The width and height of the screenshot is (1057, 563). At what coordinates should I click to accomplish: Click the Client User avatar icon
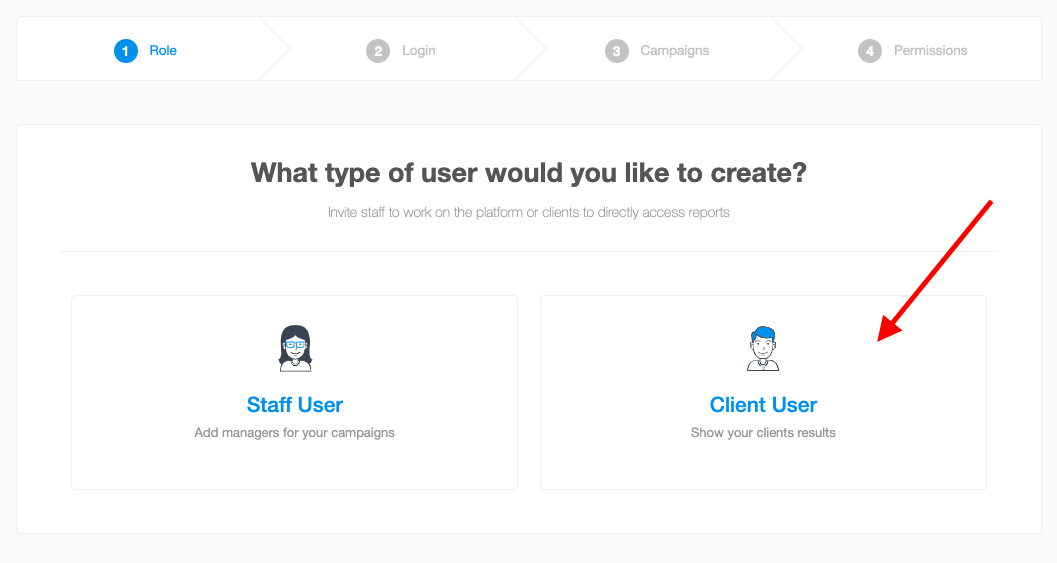click(763, 348)
